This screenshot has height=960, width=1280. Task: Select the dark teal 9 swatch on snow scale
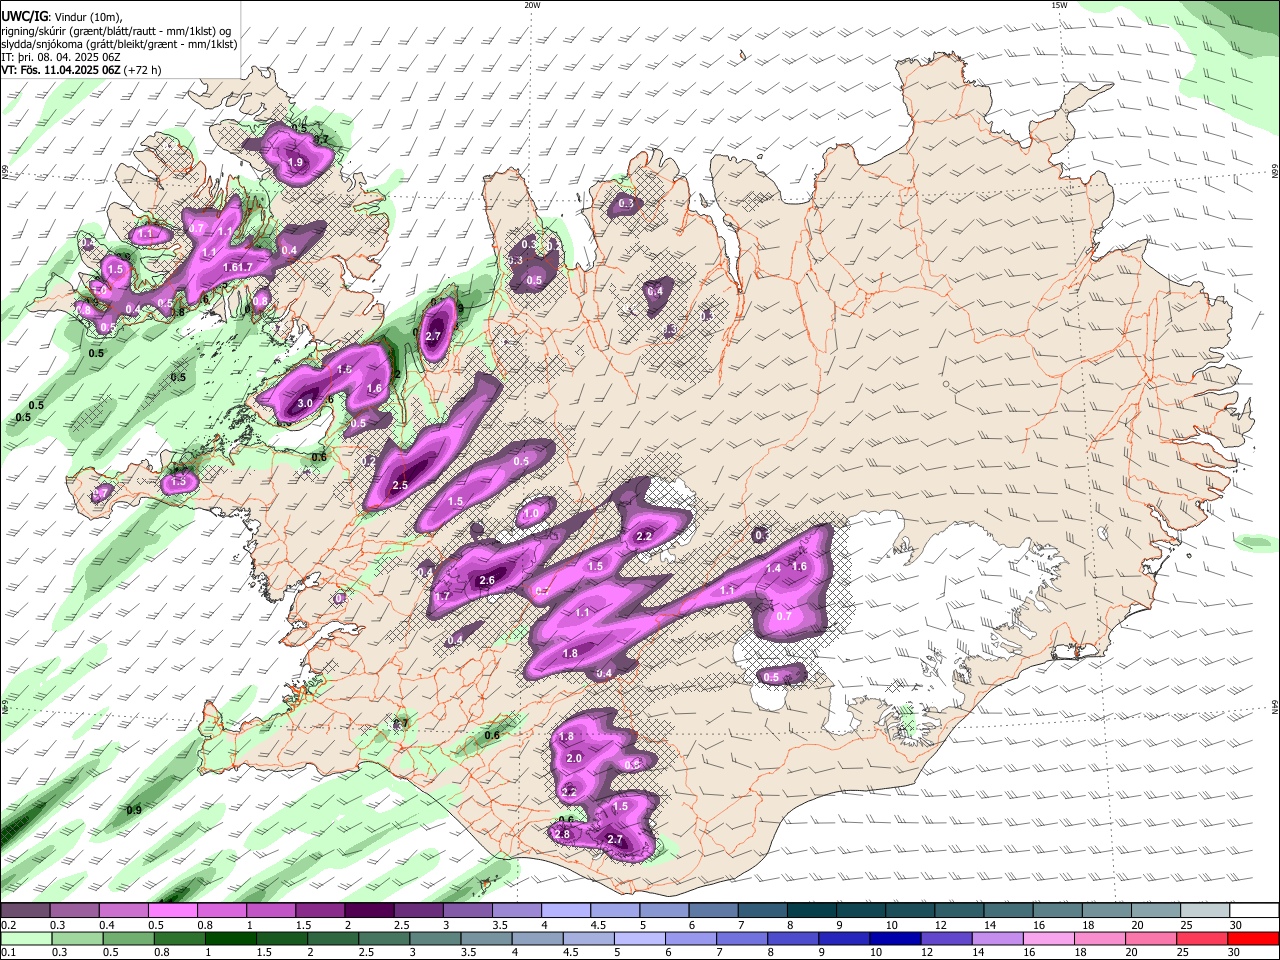click(861, 910)
